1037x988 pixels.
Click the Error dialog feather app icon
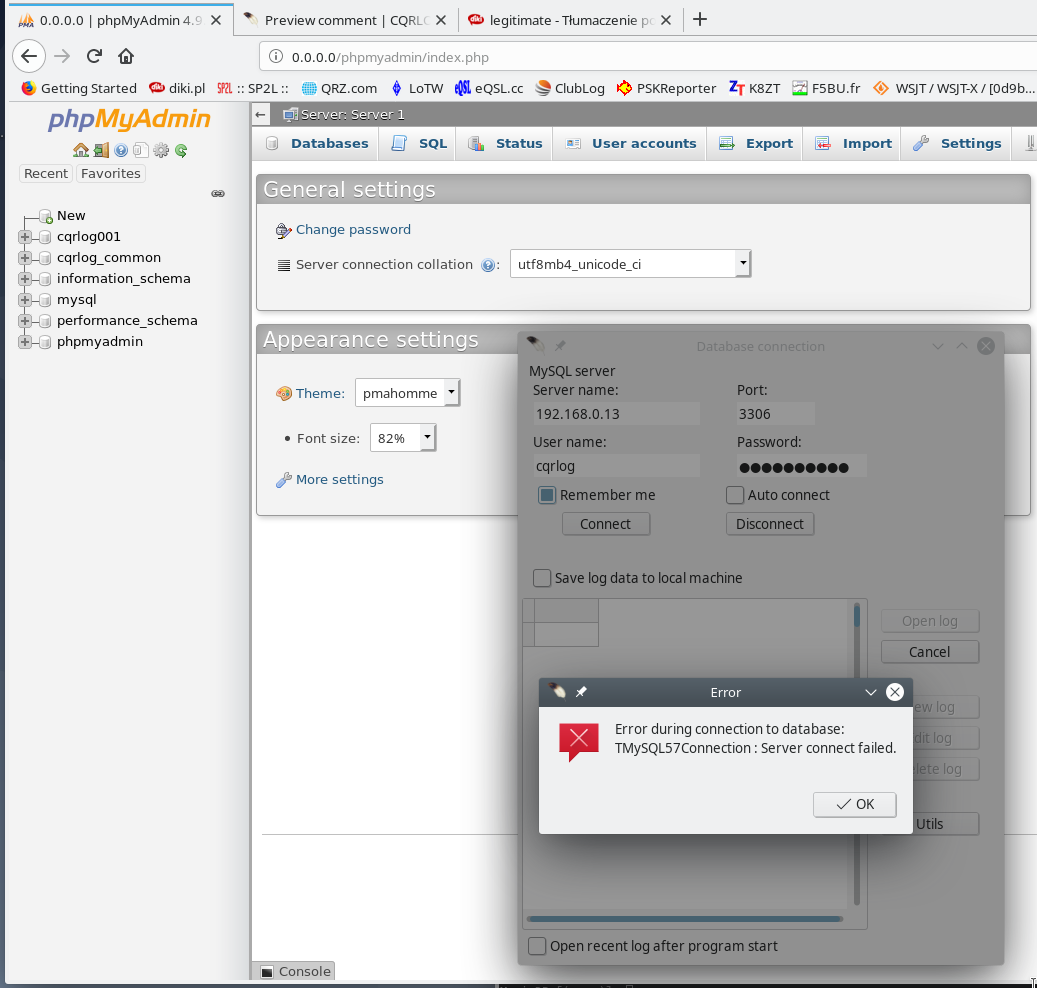click(x=558, y=691)
